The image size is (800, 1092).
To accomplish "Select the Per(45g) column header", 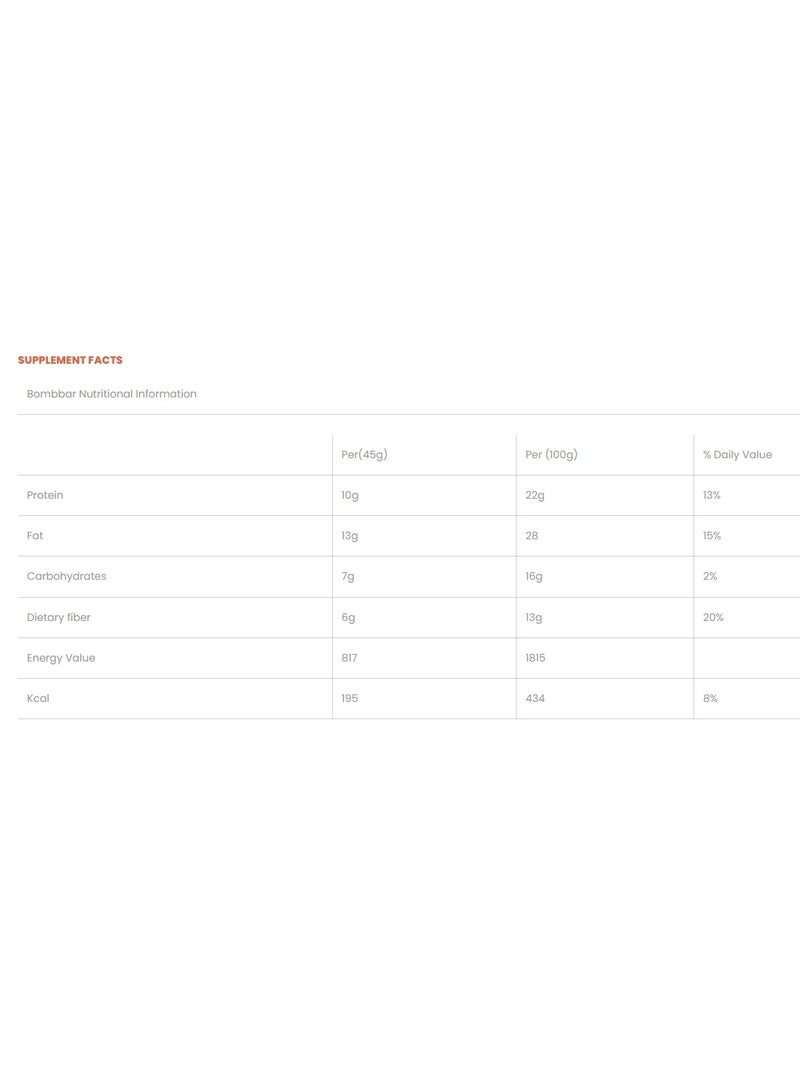I will (x=364, y=455).
